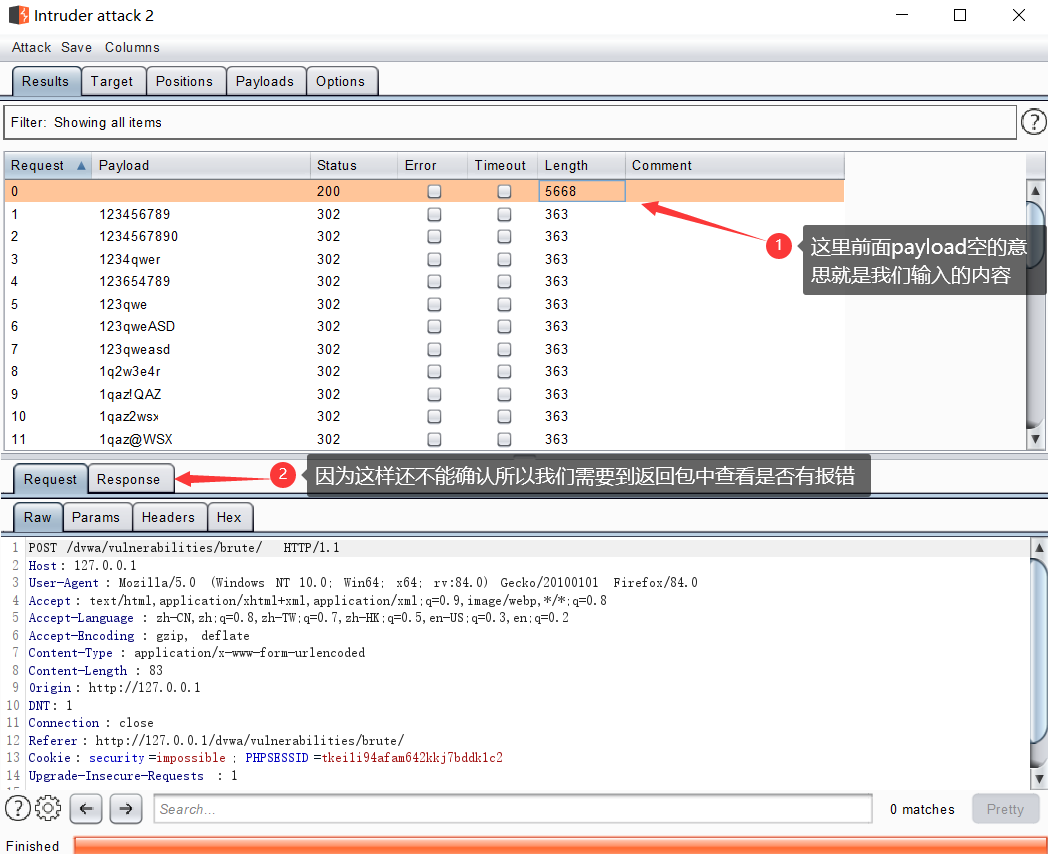Click the POST /dvwa/vulnerabilities/brute/ request line

click(x=184, y=548)
